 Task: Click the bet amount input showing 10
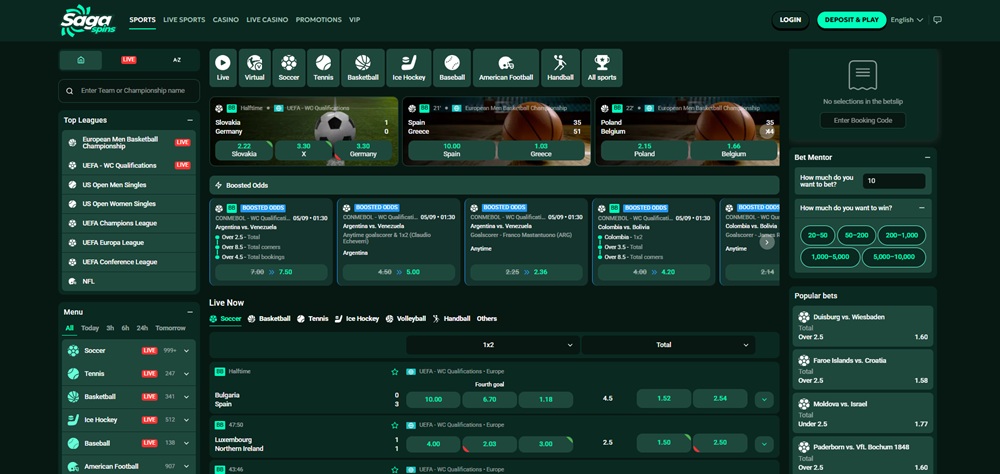point(894,181)
